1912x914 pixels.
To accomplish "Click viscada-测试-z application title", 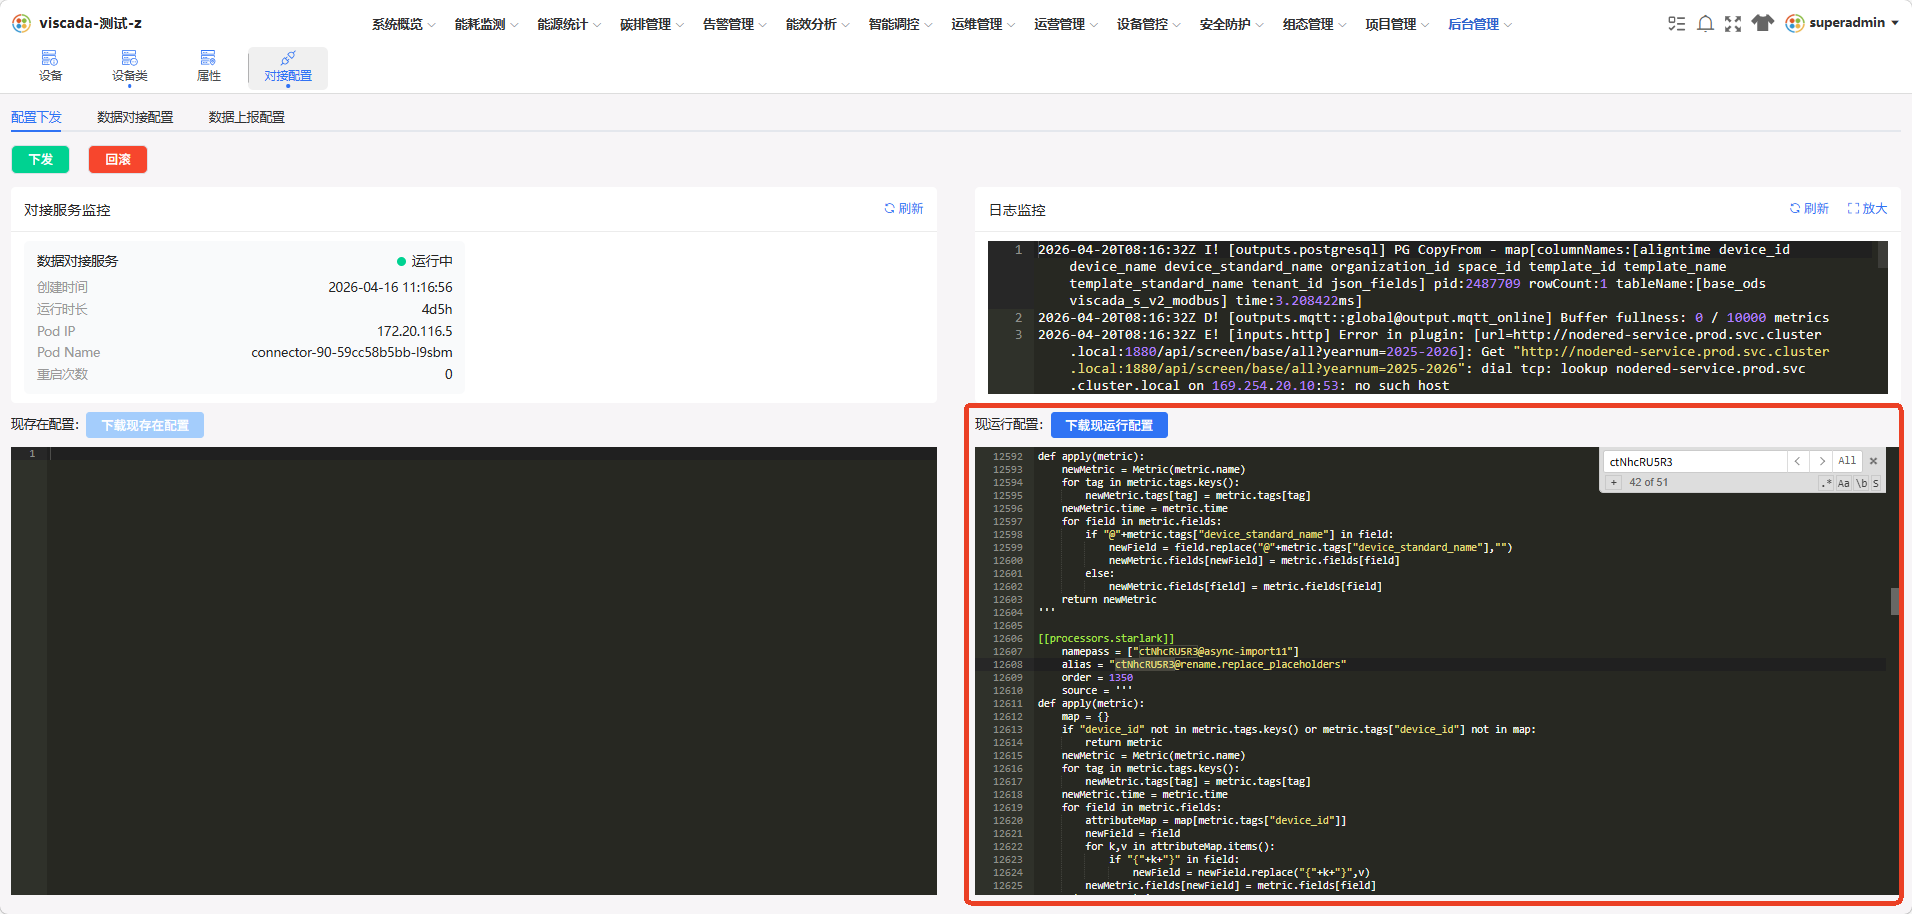I will [90, 23].
